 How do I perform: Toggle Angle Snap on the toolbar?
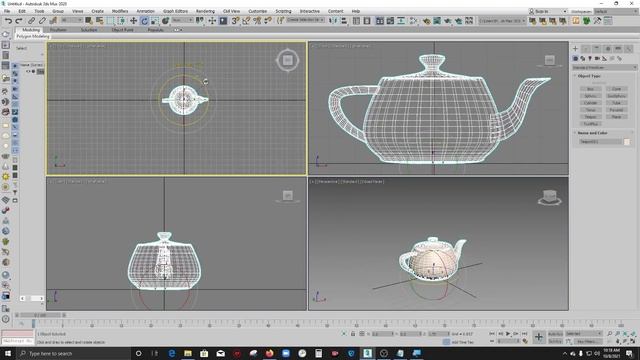point(246,20)
